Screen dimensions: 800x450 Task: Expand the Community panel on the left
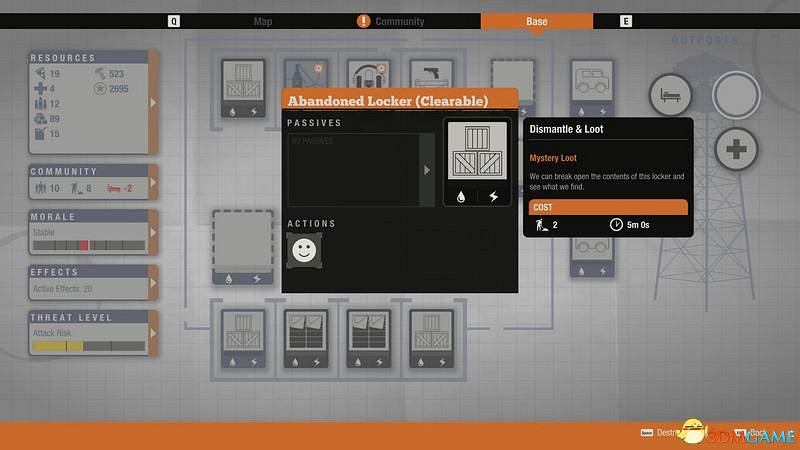(153, 182)
